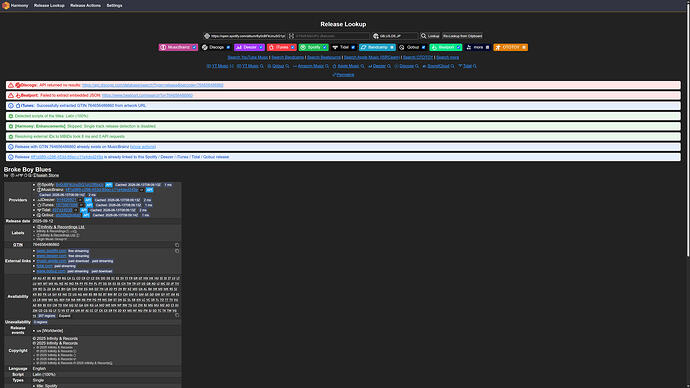Image resolution: width=690 pixels, height=388 pixels.
Task: Click the provider URL input field
Action: 248,36
